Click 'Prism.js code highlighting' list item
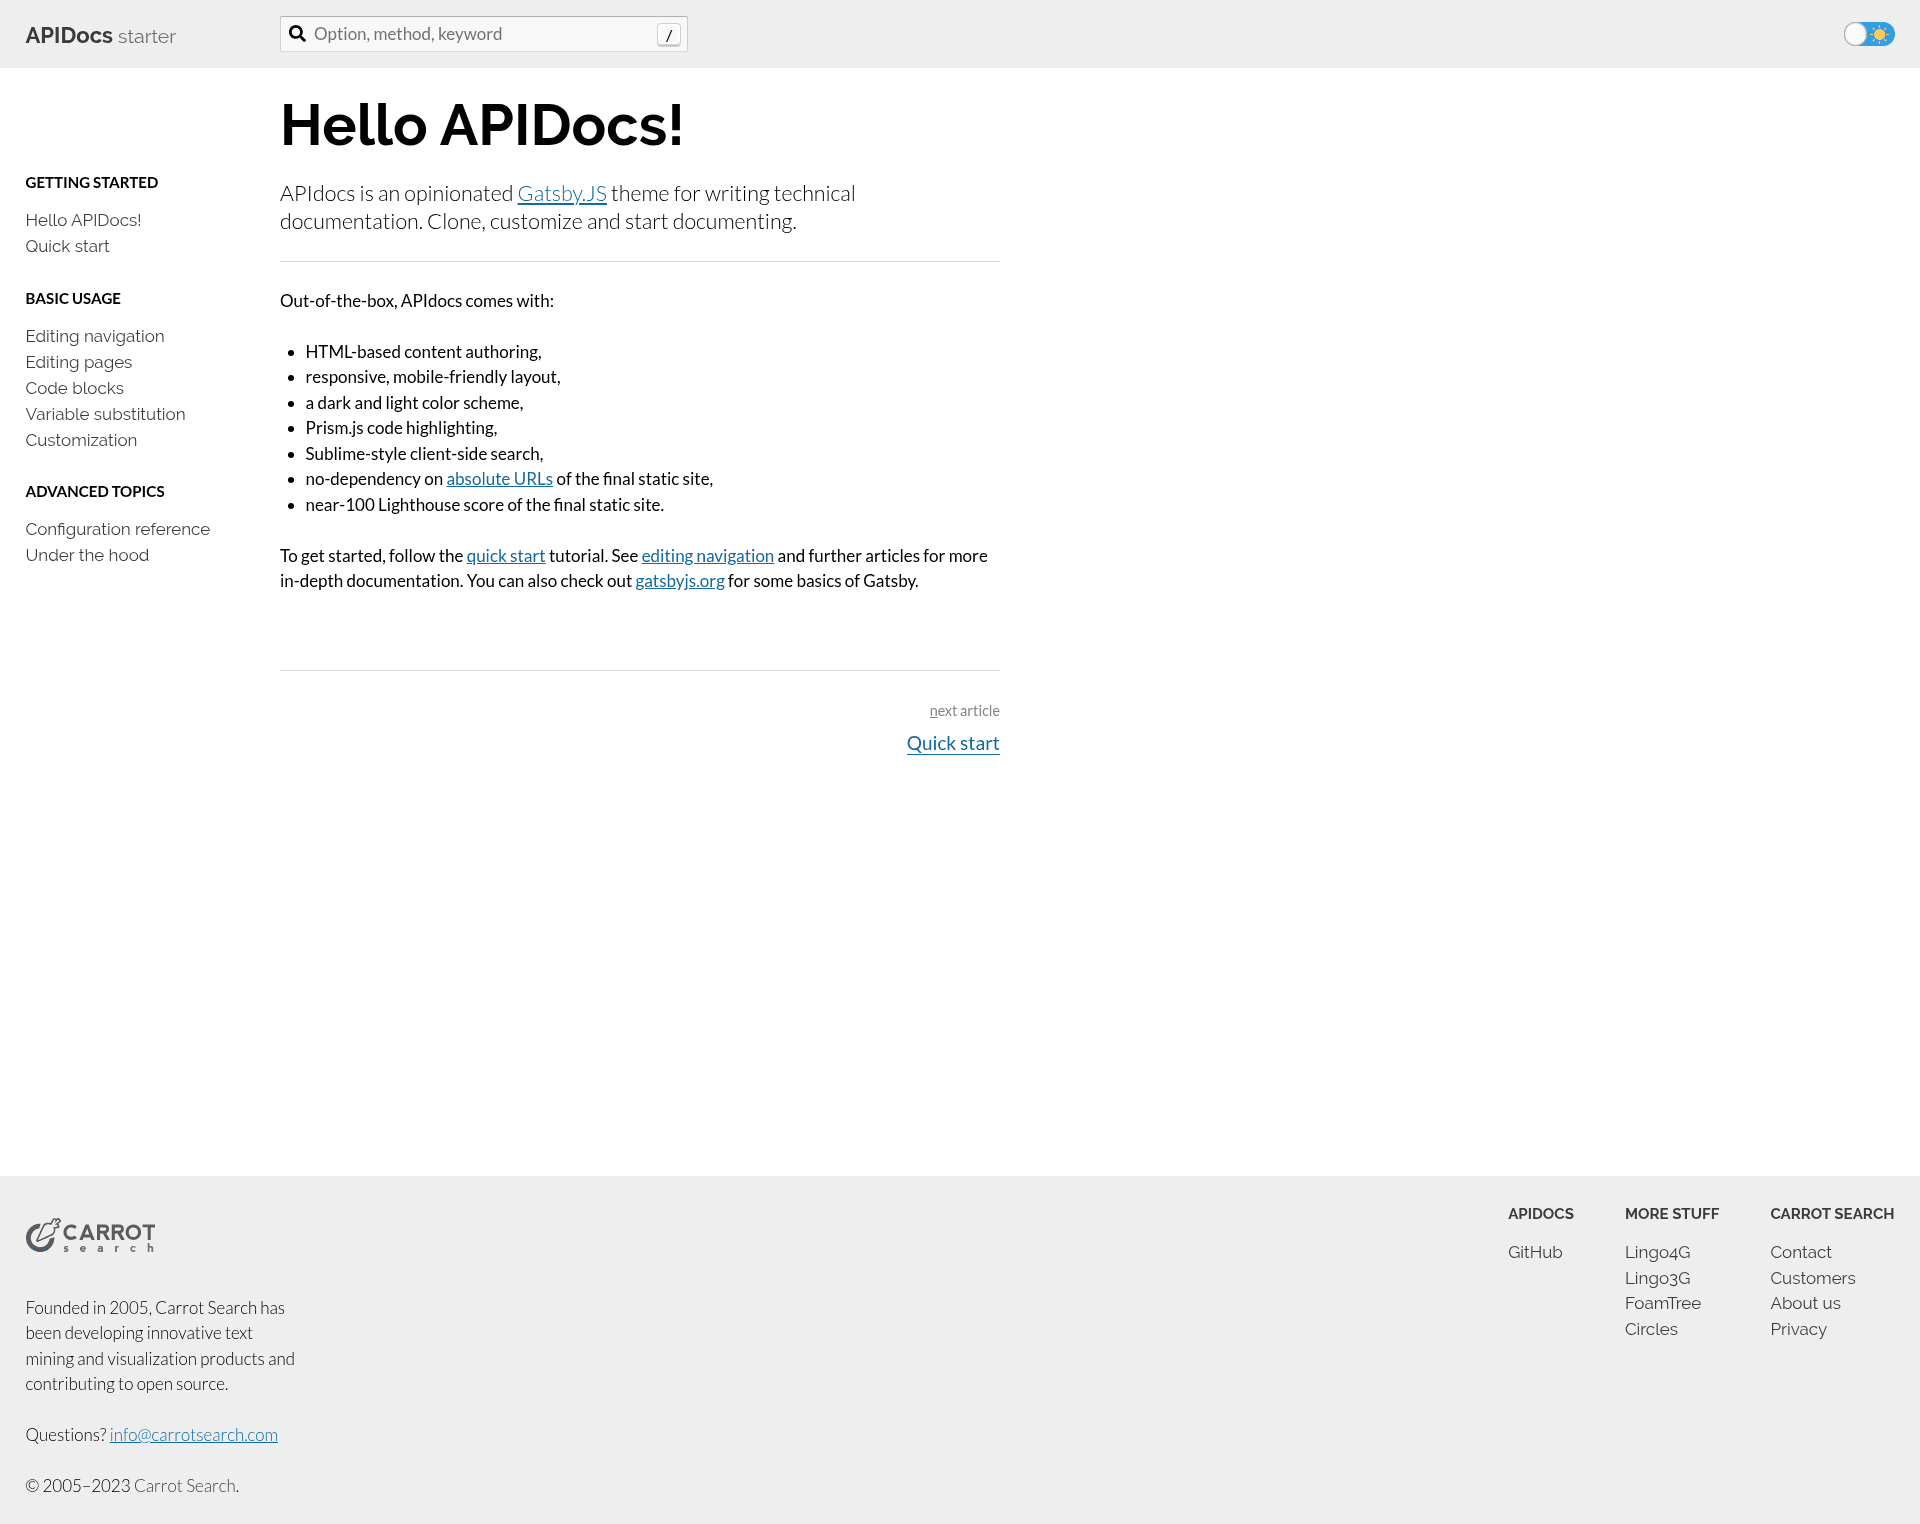The image size is (1920, 1524). coord(401,428)
